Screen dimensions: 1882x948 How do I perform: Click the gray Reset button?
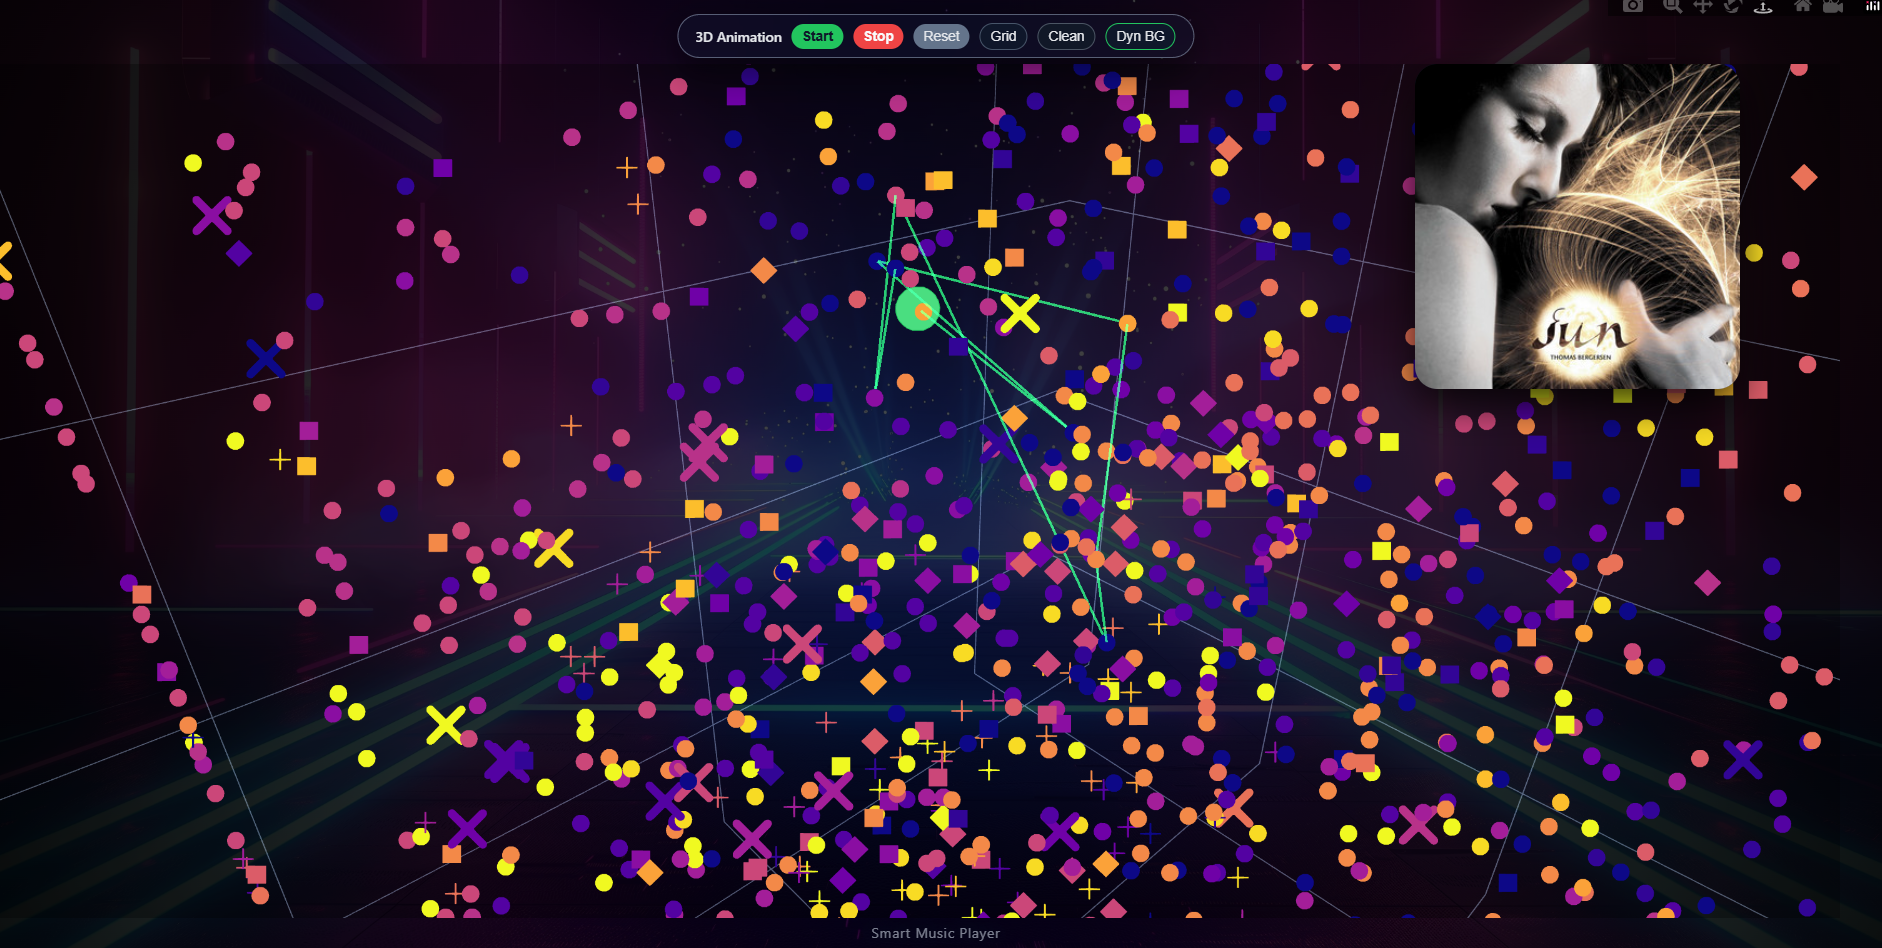pyautogui.click(x=941, y=36)
